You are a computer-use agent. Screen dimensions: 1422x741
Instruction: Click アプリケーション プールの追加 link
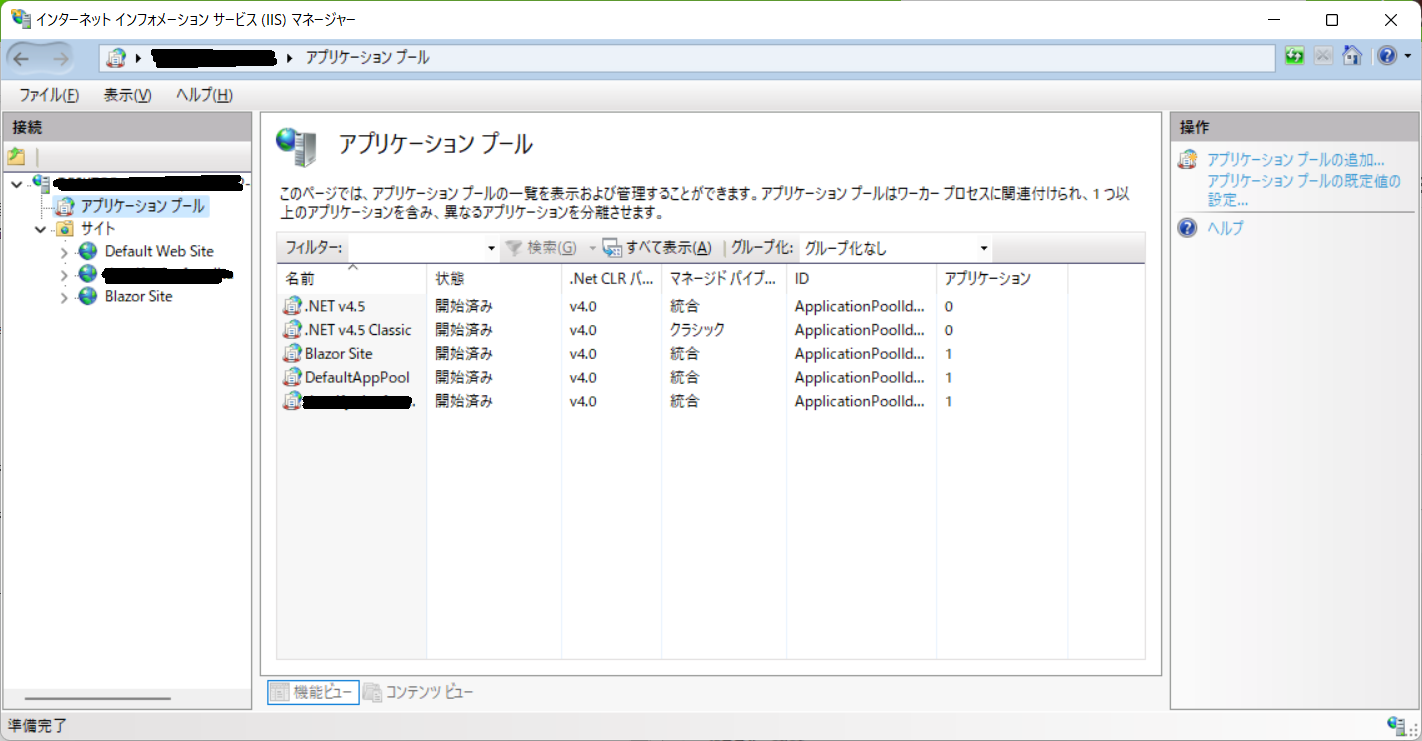pyautogui.click(x=1296, y=160)
